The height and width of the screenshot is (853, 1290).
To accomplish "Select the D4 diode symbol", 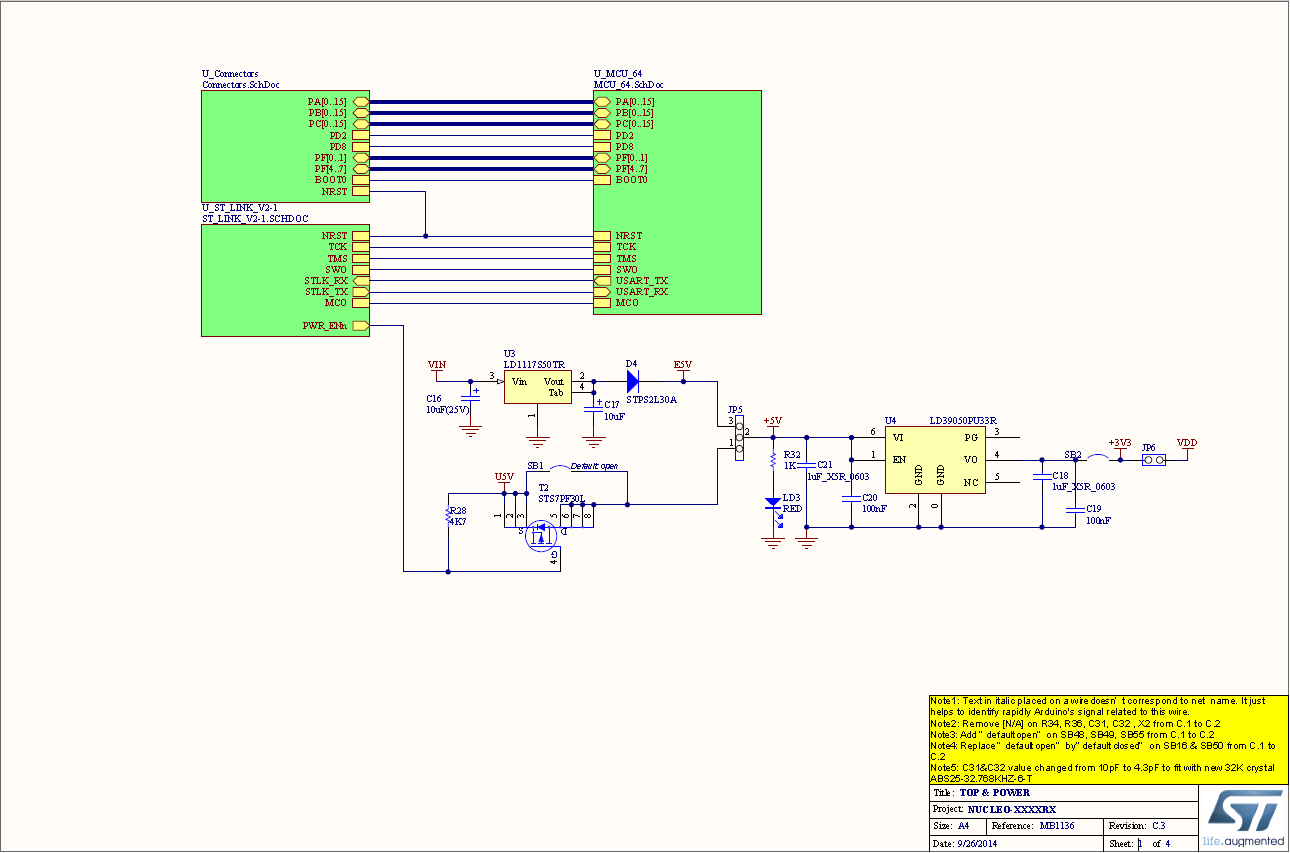I will [x=633, y=381].
